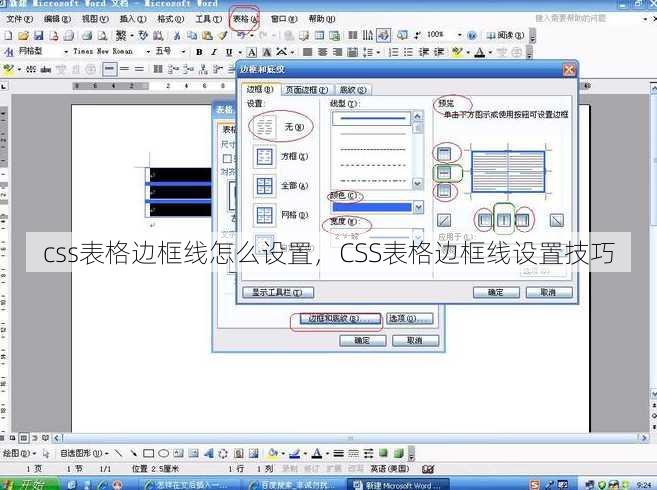
Task: Click the drawing toolbar line style icon
Action: [339, 453]
